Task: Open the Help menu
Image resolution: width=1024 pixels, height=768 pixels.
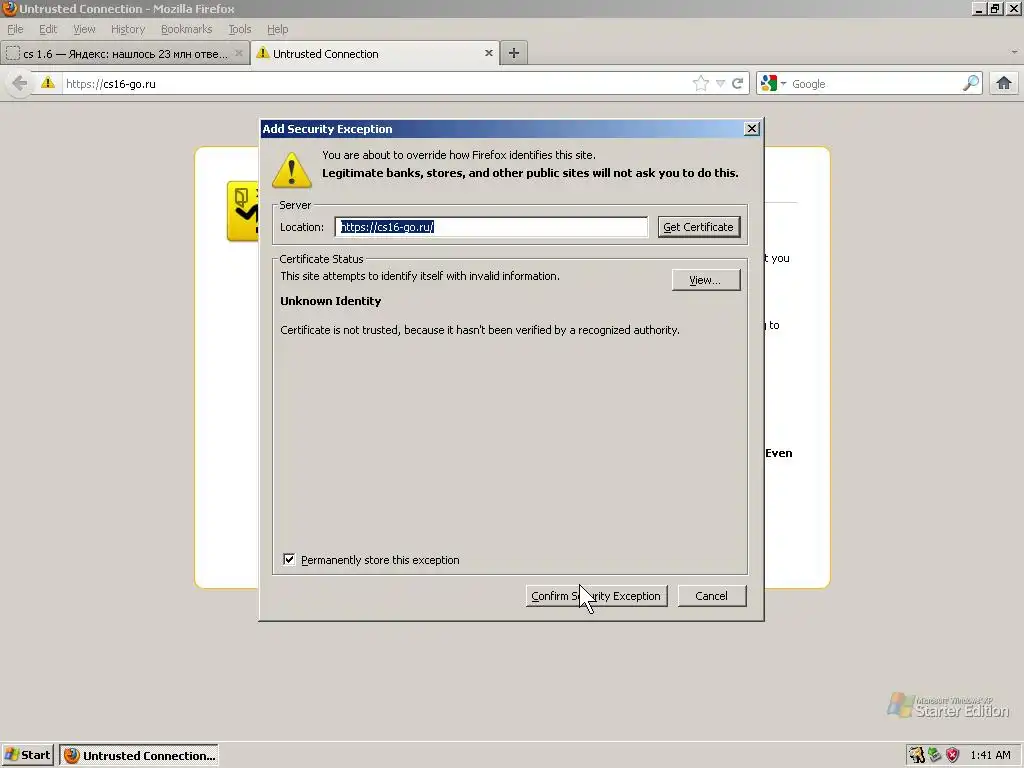Action: click(x=278, y=29)
